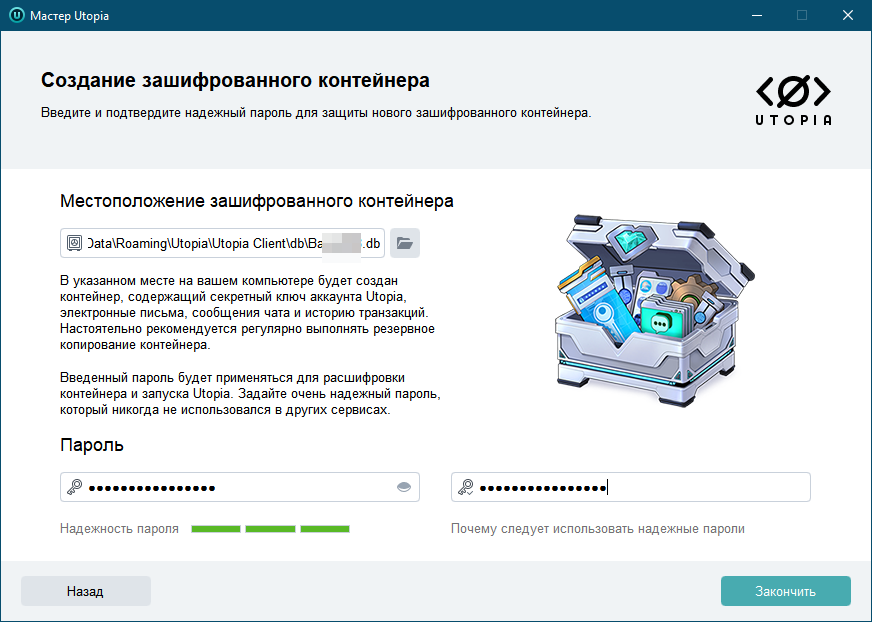Click the 'Мастер Utopia' window title
Viewport: 872px width, 622px height.
tap(70, 16)
